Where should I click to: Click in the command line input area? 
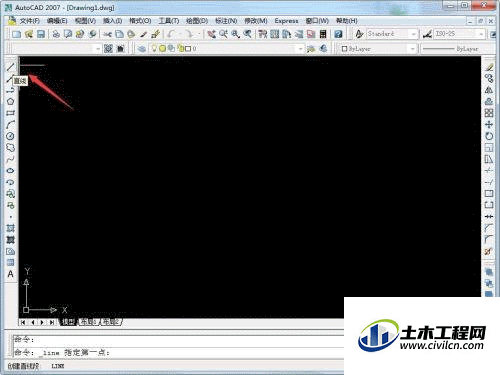pos(178,352)
